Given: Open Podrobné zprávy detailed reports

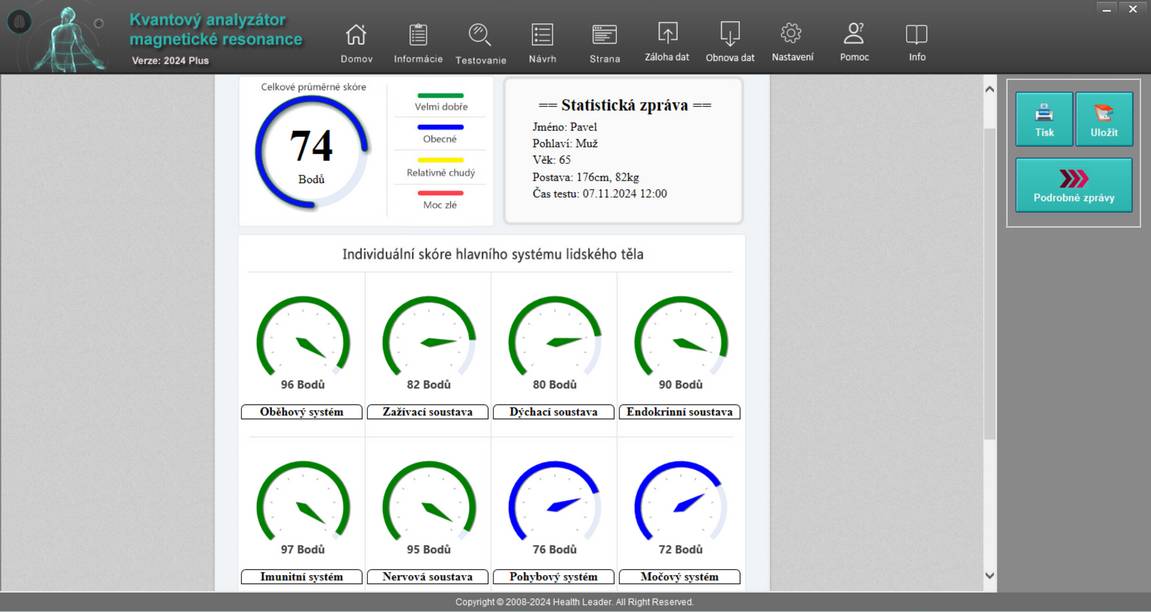Looking at the screenshot, I should 1074,185.
